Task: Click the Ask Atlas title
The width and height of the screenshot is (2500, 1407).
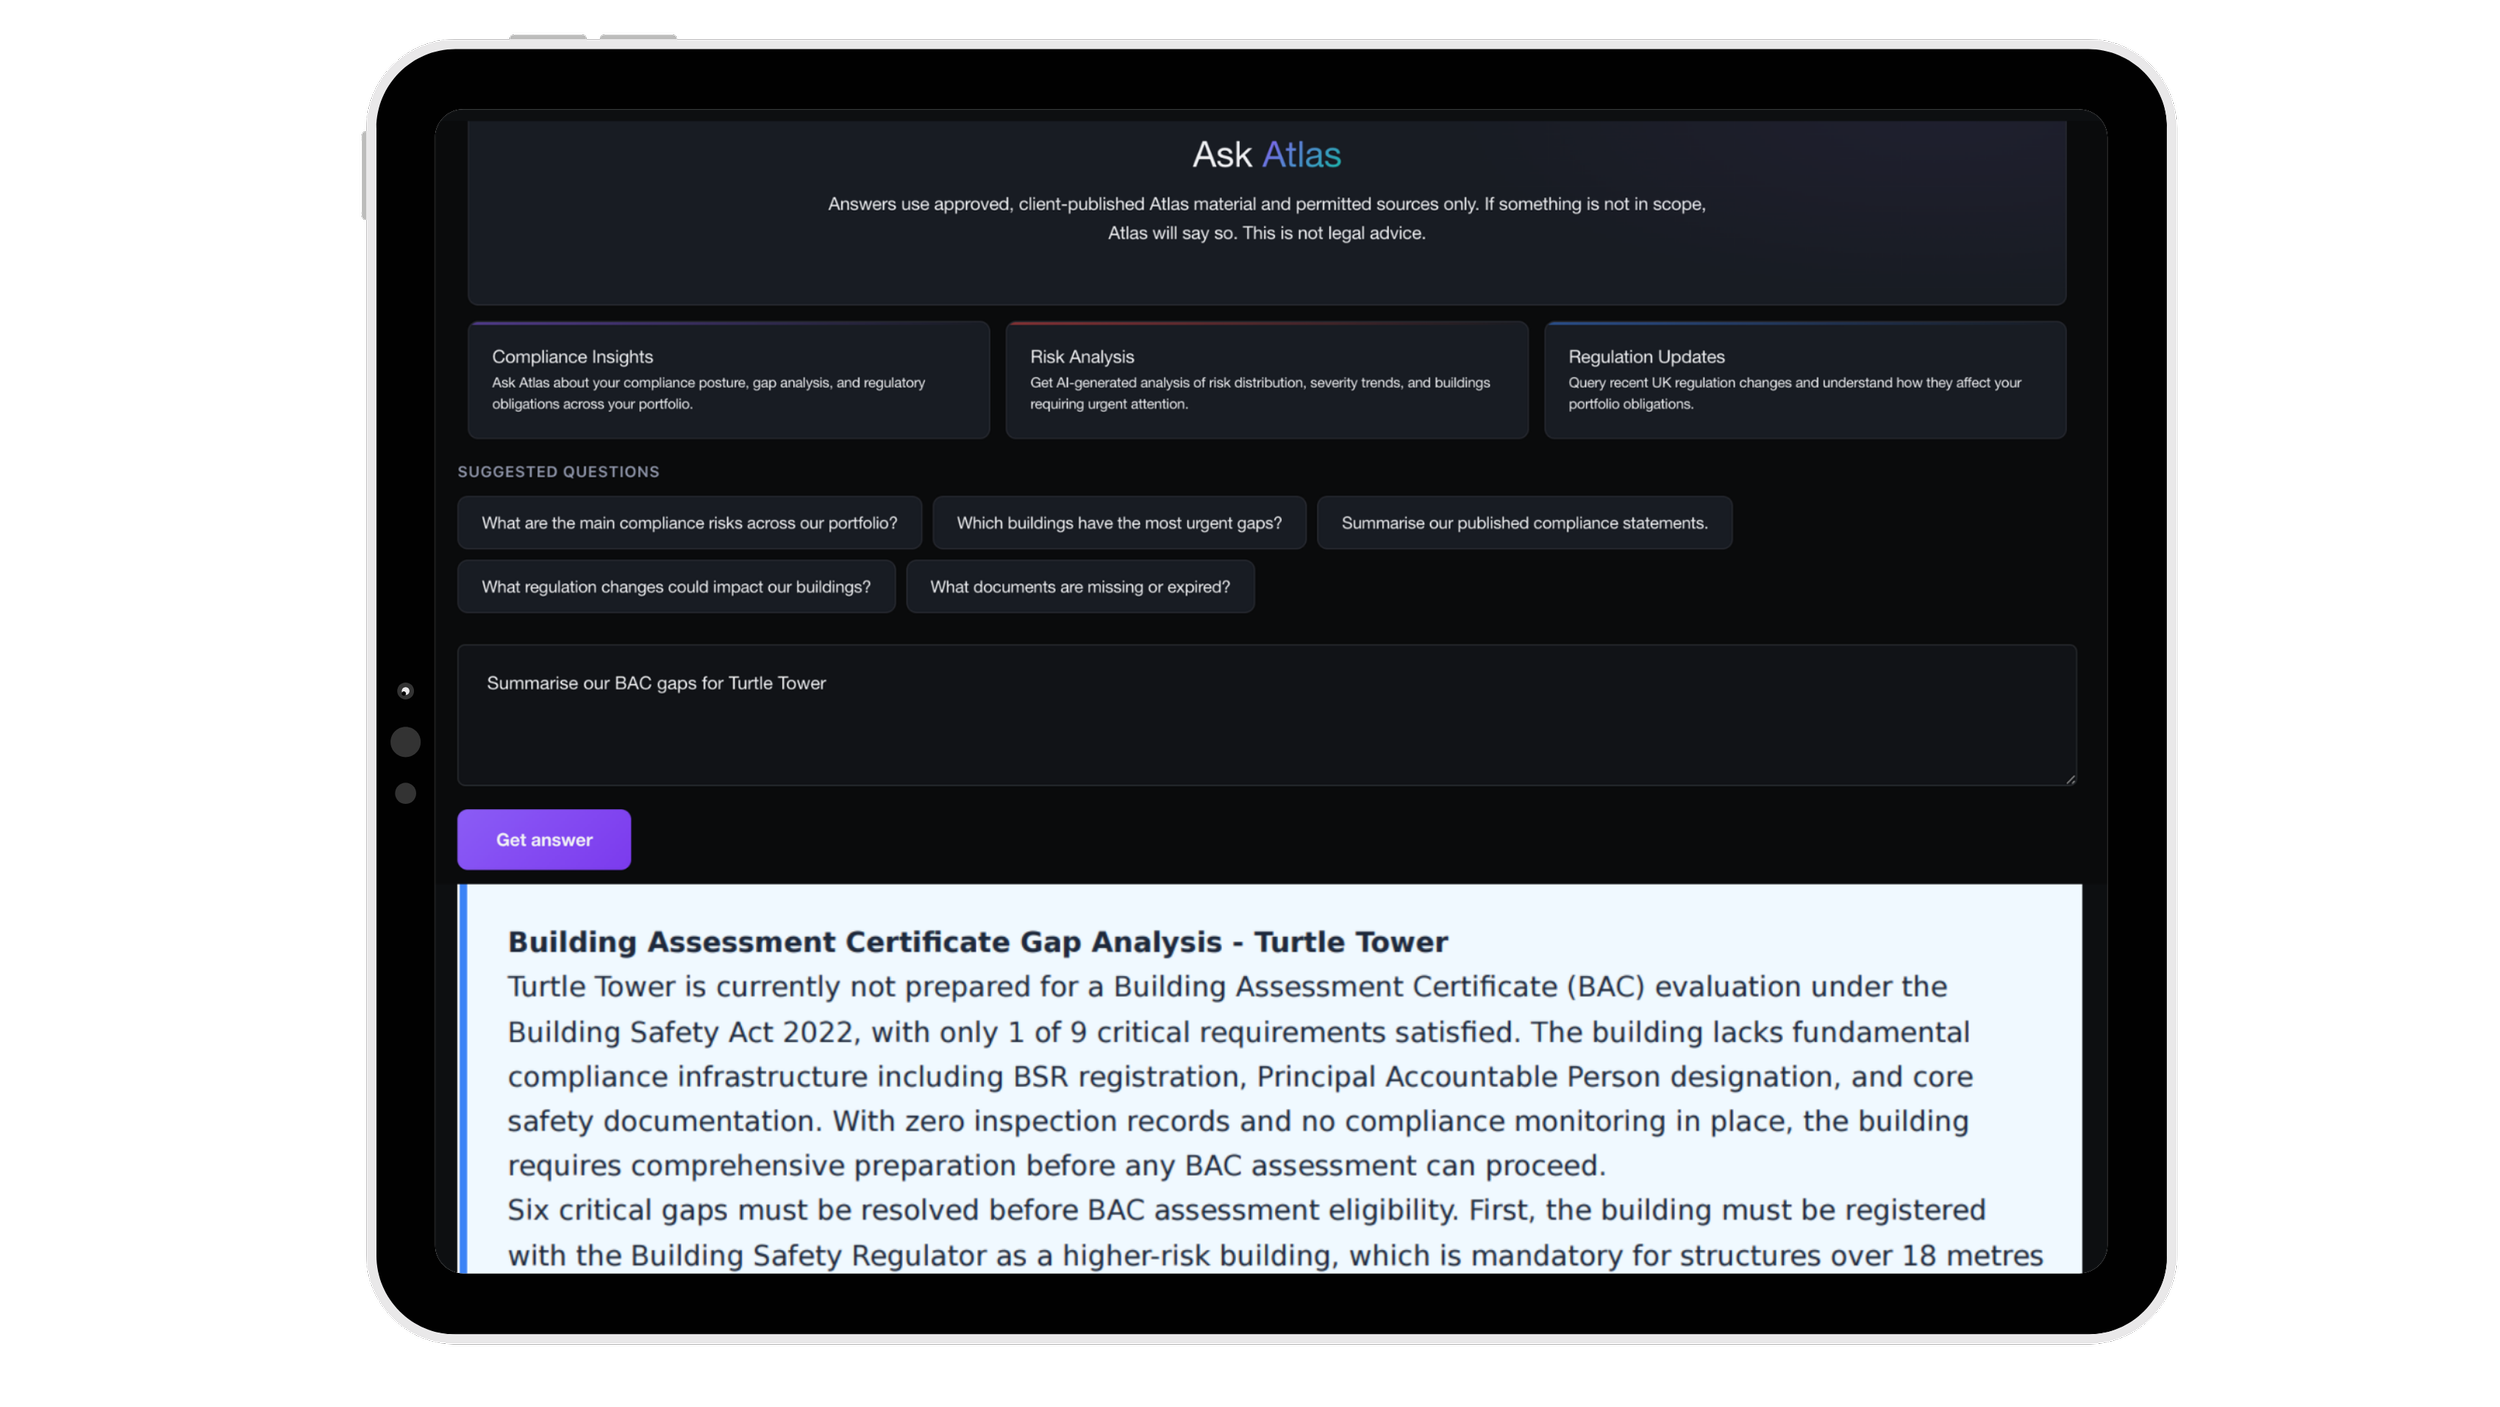Action: click(x=1266, y=155)
